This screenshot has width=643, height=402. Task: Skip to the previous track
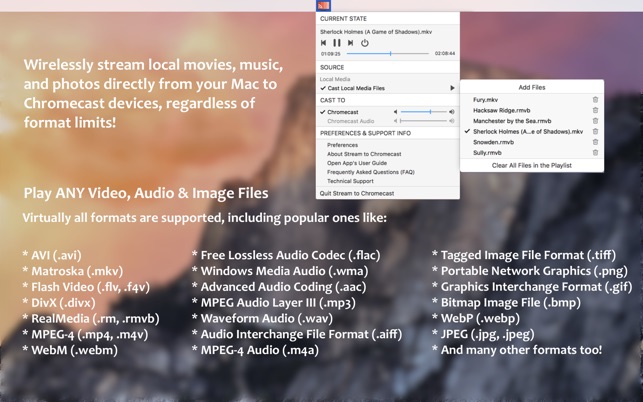point(324,43)
